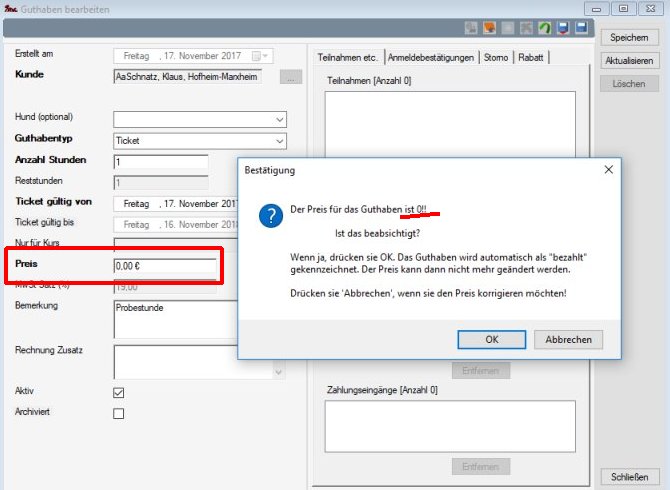Screen dimensions: 670x490
Task: Click into the Preis input field
Action: (164, 267)
